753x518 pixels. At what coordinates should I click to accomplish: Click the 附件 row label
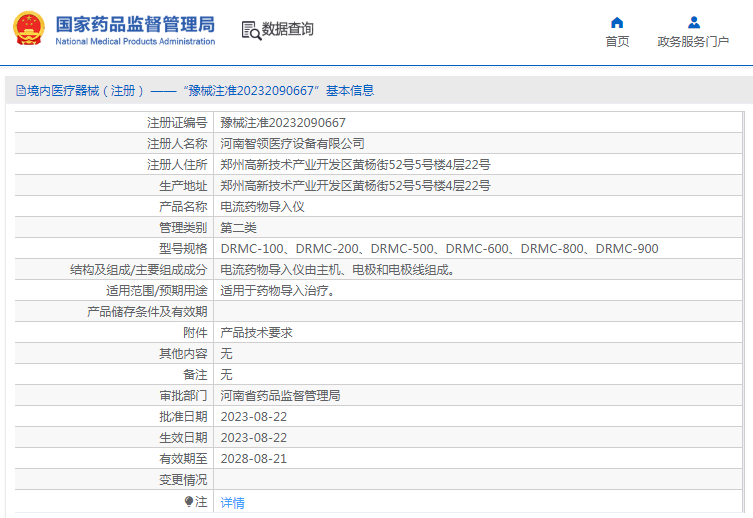(x=195, y=333)
